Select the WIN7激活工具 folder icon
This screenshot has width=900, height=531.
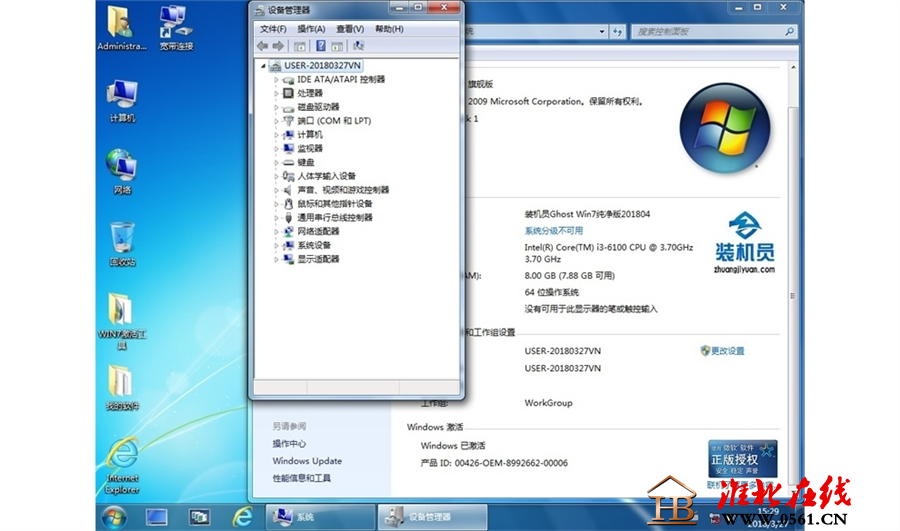pyautogui.click(x=121, y=309)
